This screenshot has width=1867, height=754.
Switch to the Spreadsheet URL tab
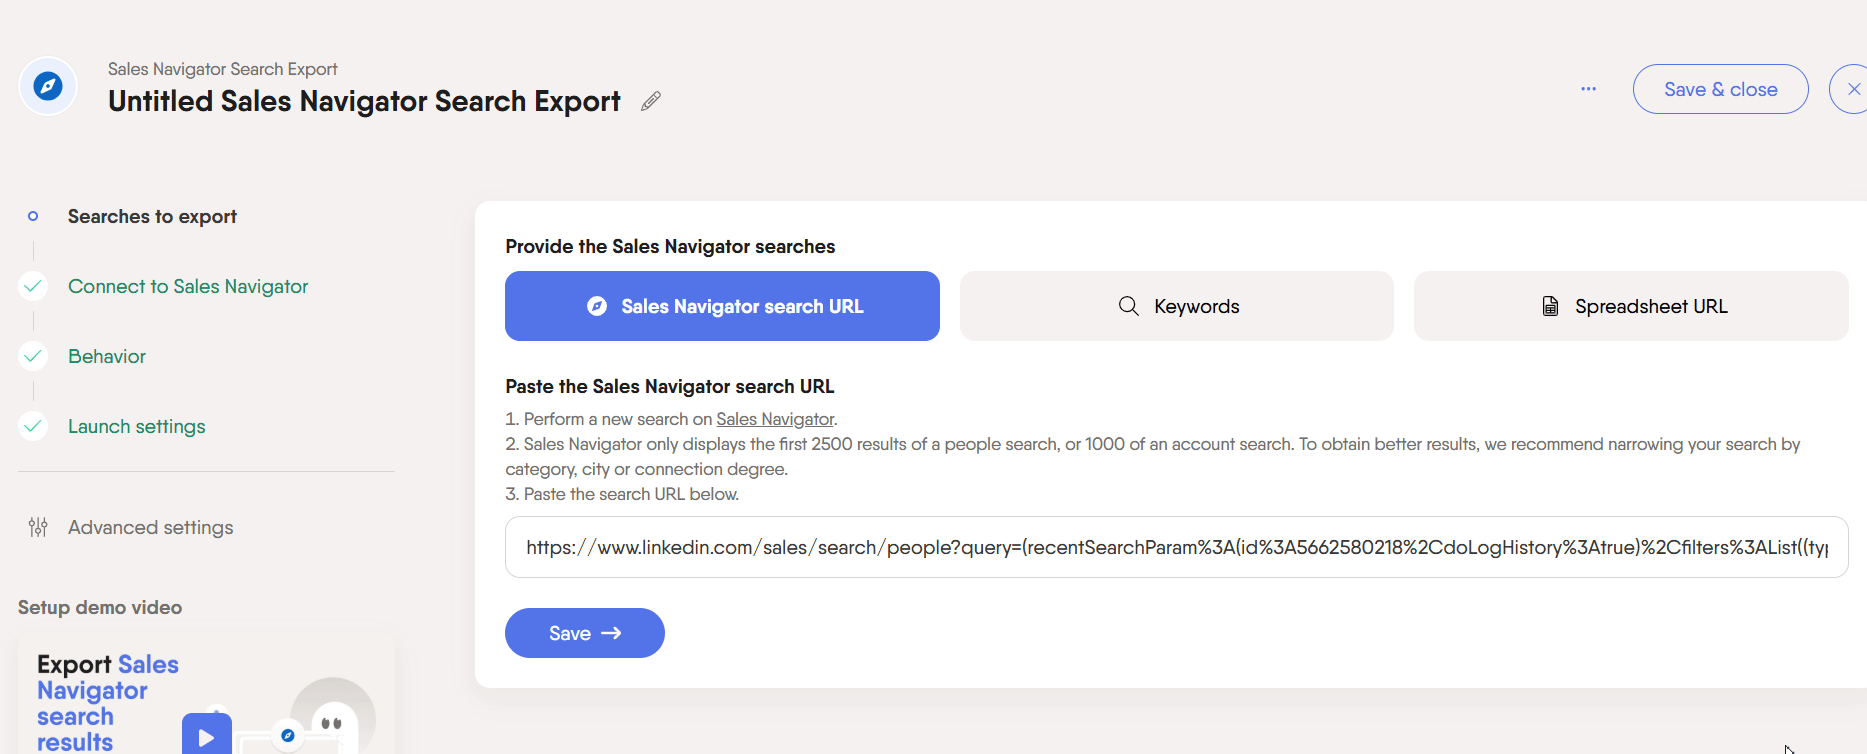tap(1631, 306)
